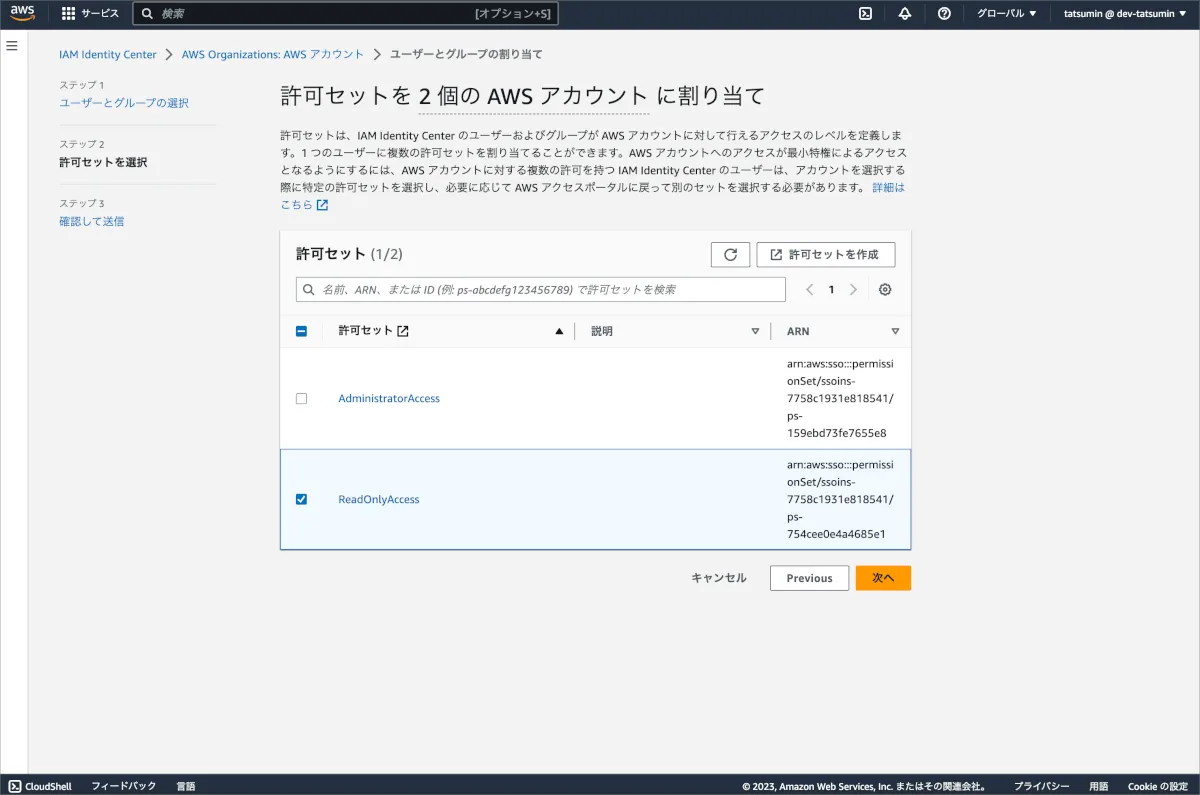Open the hamburger side navigation menu
The height and width of the screenshot is (795, 1200).
(12, 46)
